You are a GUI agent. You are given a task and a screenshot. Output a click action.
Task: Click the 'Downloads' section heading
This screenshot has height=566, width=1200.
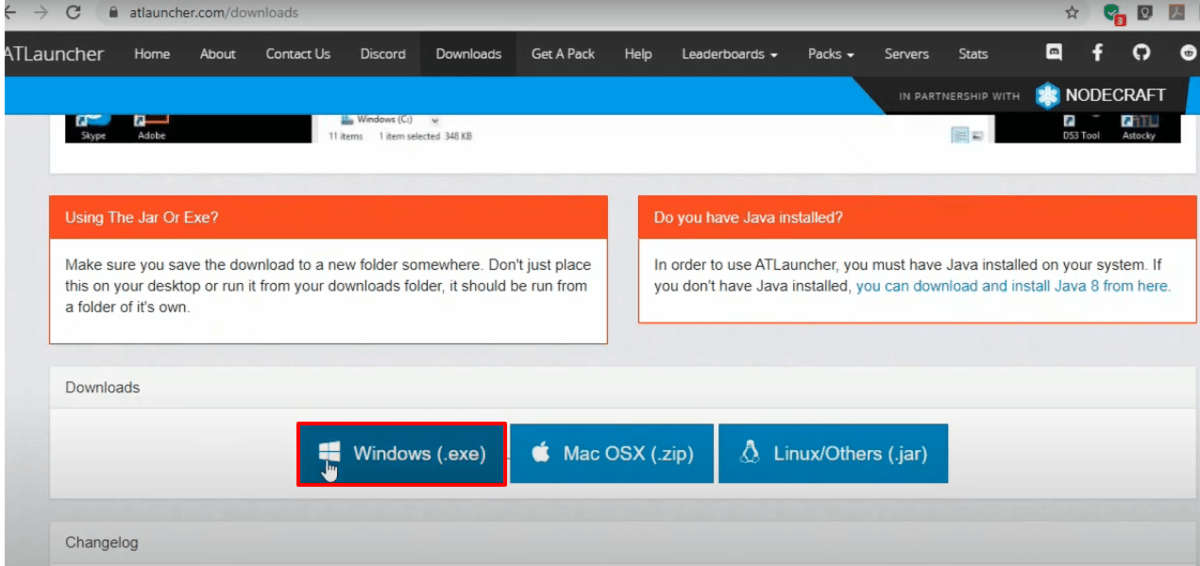coord(103,387)
